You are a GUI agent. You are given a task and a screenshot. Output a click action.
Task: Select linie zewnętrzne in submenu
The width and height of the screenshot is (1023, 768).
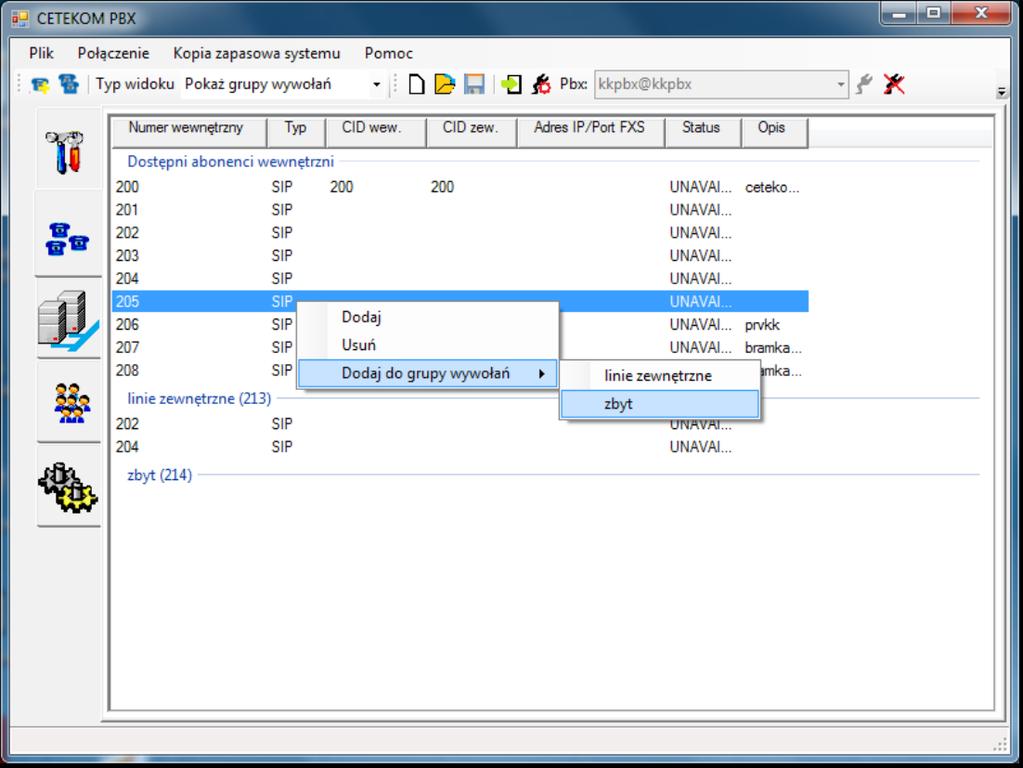(x=658, y=376)
